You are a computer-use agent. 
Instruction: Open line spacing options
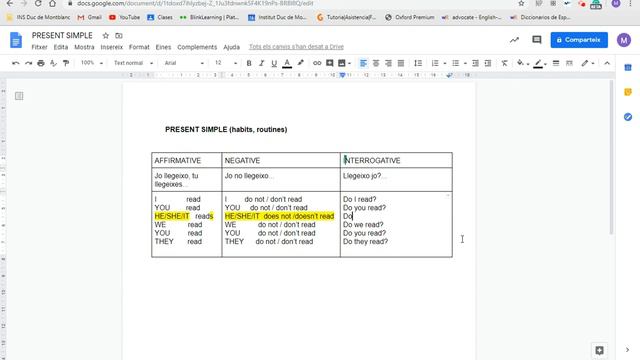tap(418, 63)
